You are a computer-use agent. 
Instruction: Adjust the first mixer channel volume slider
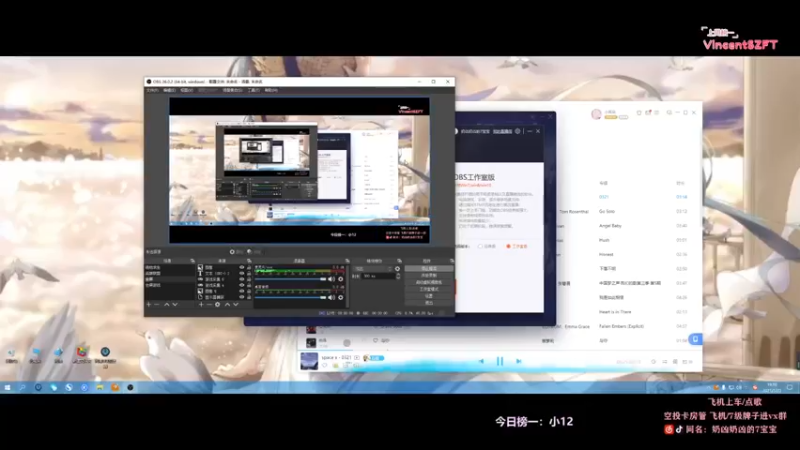[291, 279]
